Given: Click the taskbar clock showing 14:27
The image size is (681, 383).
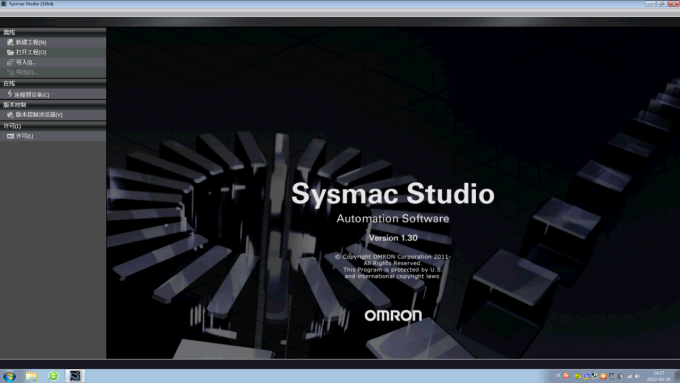Looking at the screenshot, I should [x=659, y=376].
